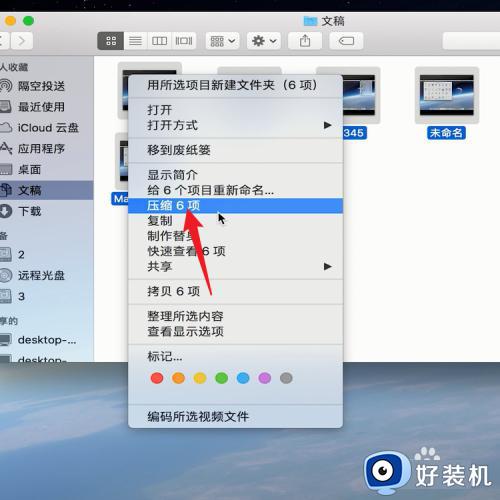Expand the 共享 submenu
Viewport: 500px width, 500px height.
(x=235, y=266)
